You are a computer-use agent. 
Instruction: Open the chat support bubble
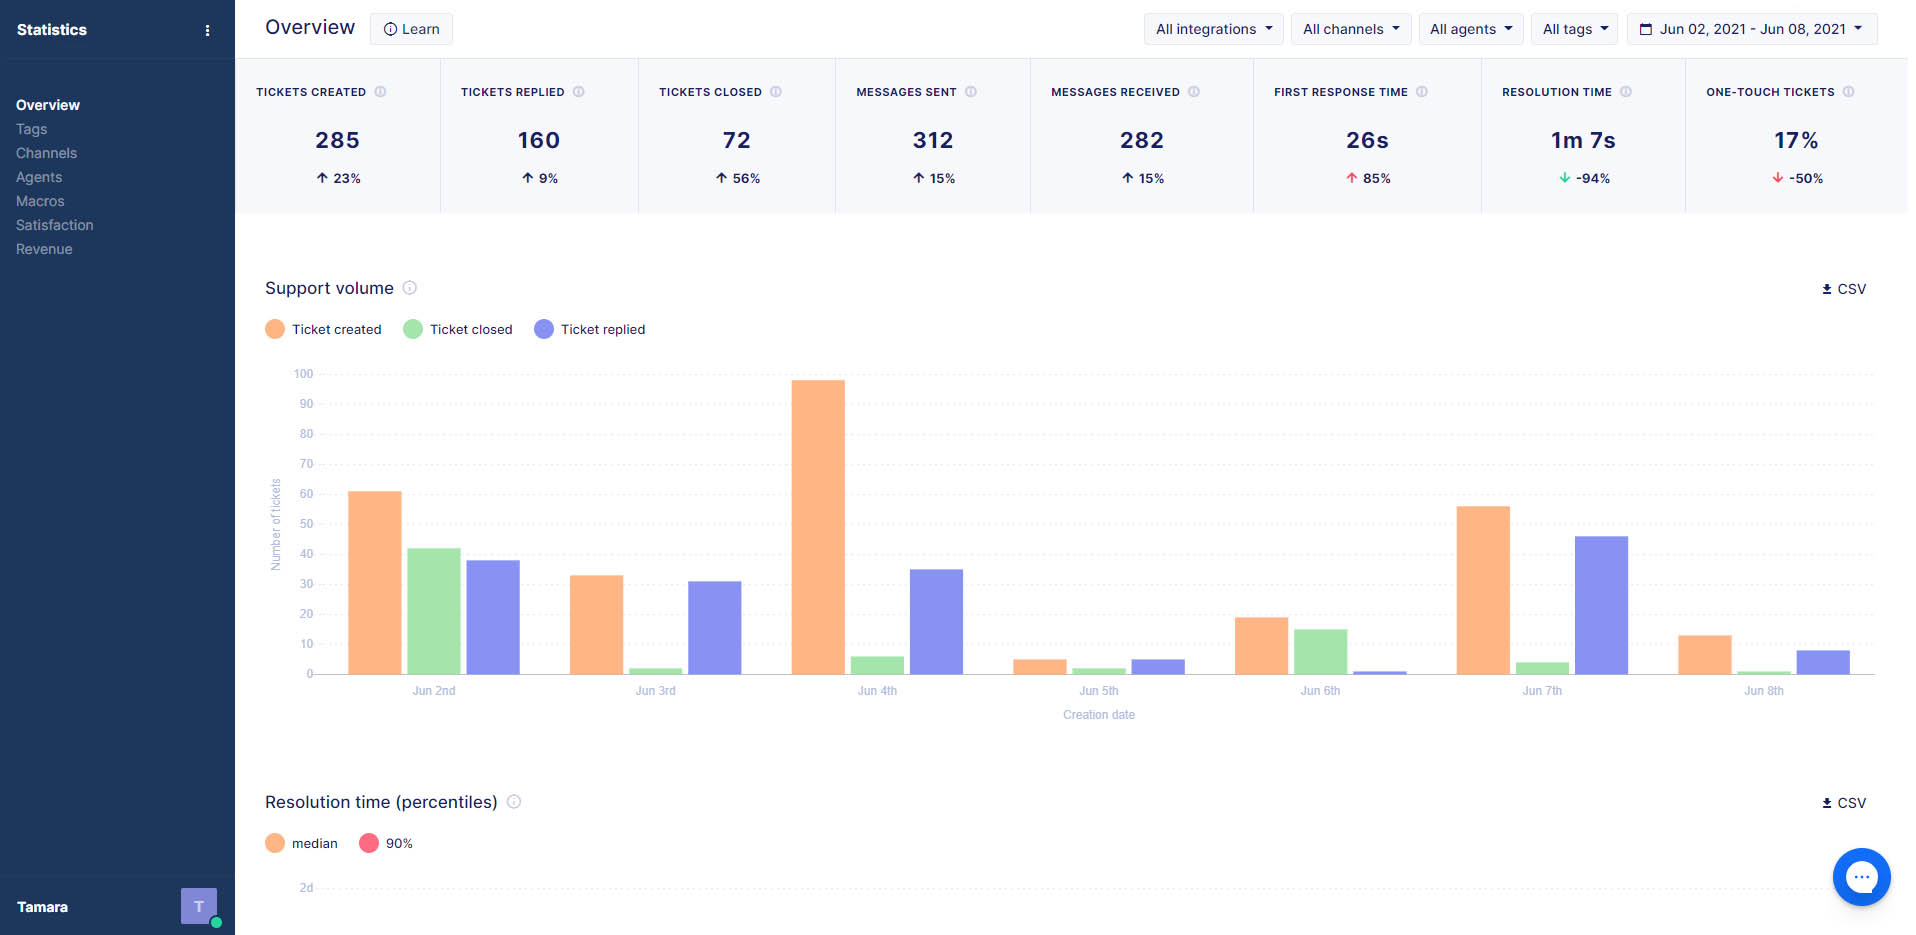pyautogui.click(x=1861, y=877)
